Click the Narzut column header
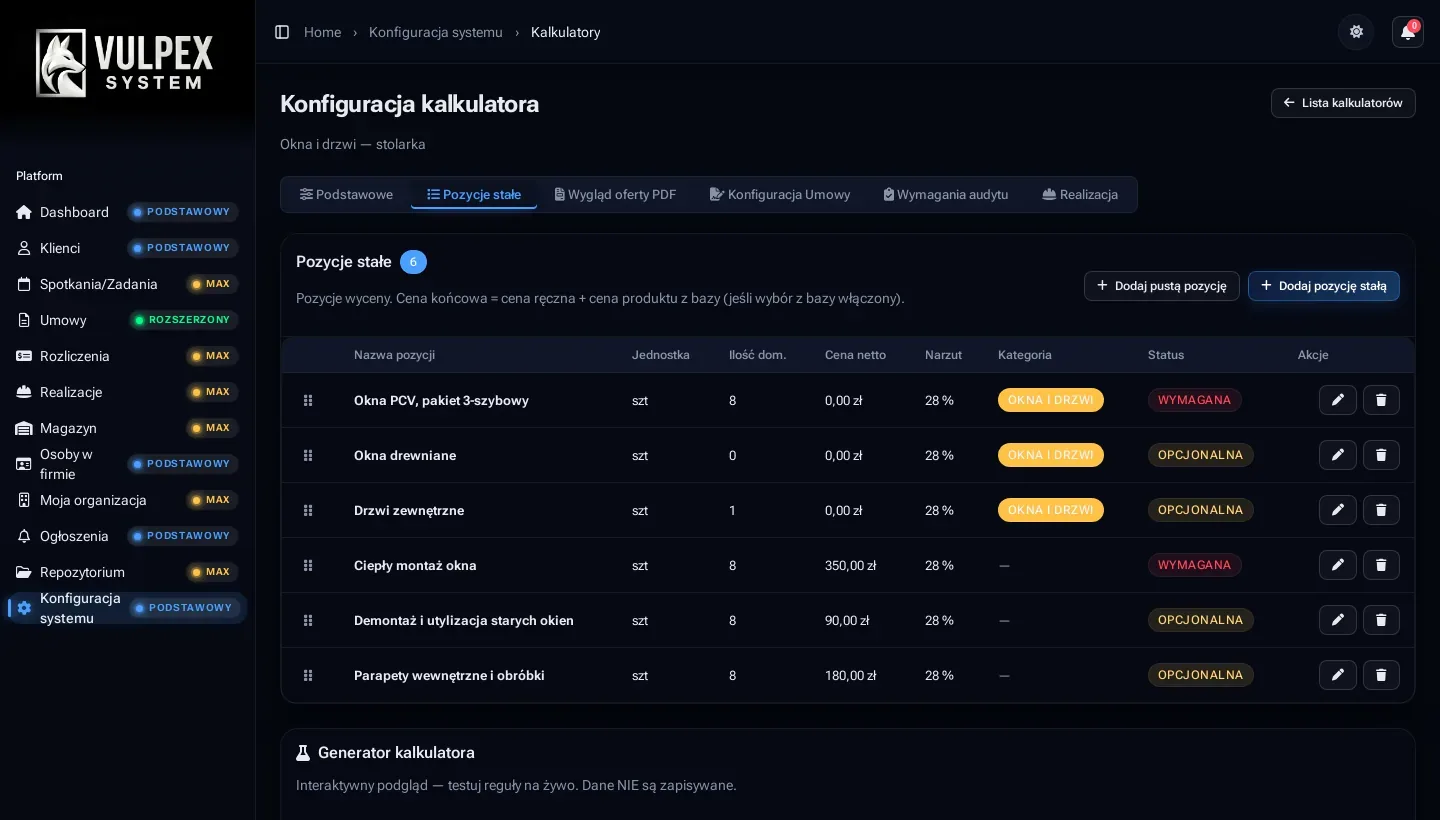 tap(943, 355)
